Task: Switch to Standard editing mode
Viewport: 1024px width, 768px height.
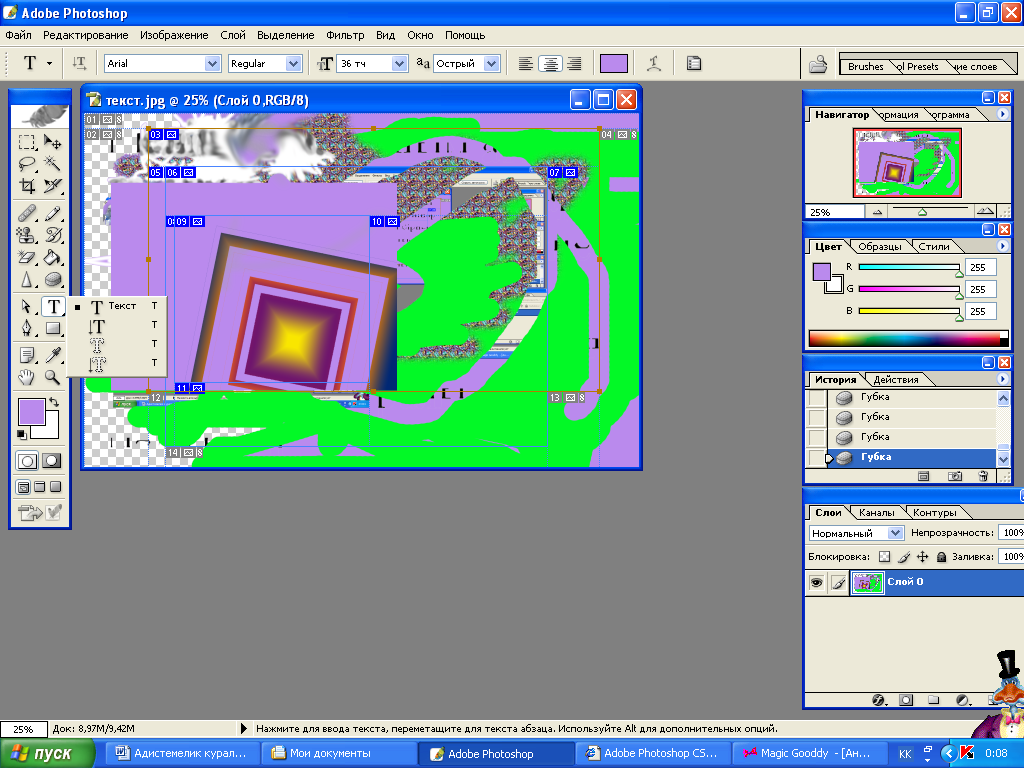Action: 27,461
